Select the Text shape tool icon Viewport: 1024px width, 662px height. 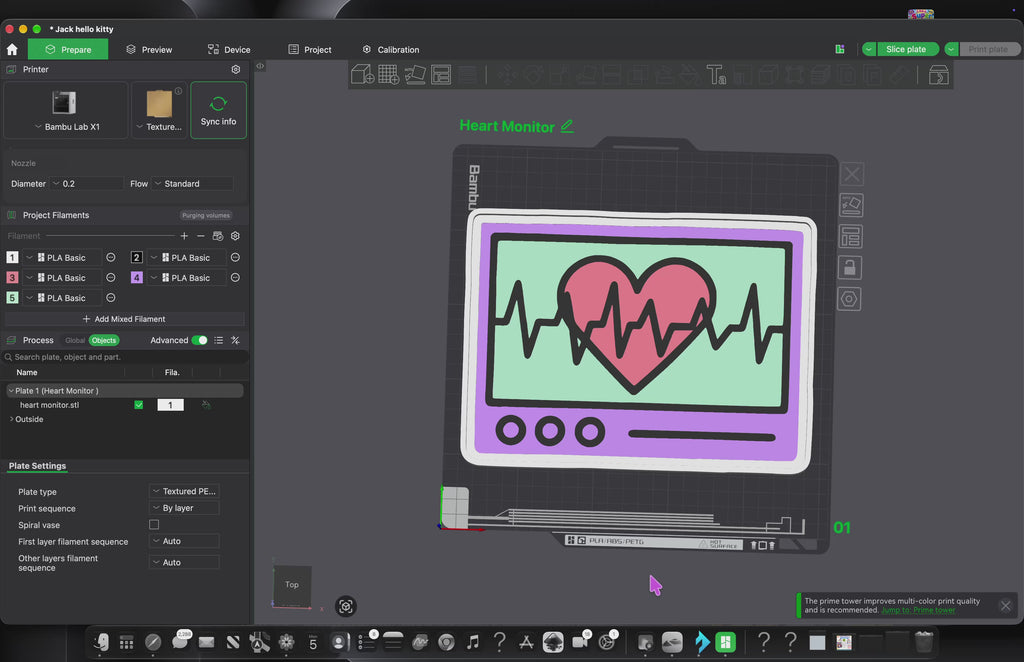pos(716,75)
